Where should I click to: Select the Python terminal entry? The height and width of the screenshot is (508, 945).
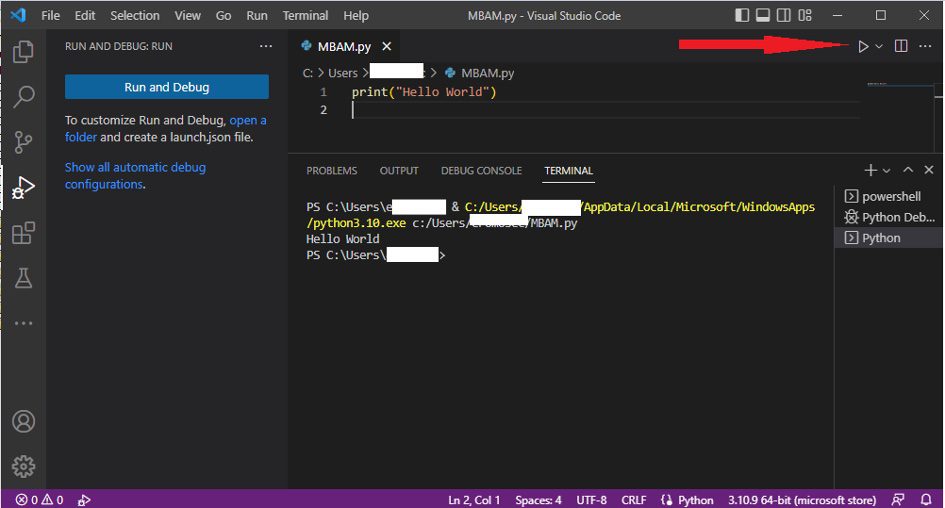(x=888, y=238)
